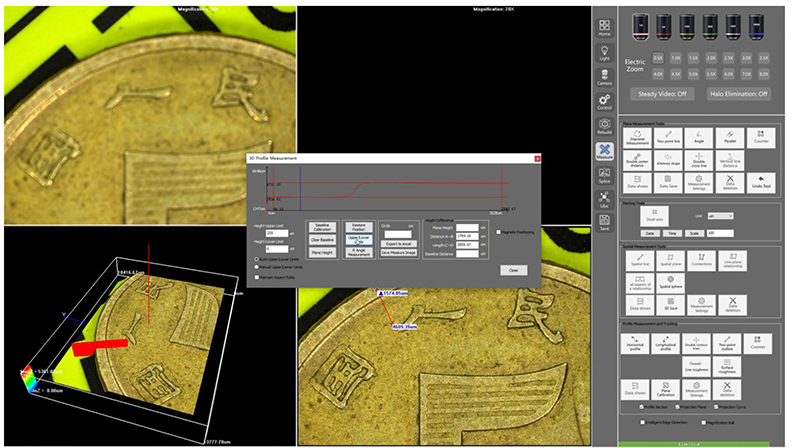
Task: Open the Libs sidebar icon
Action: pos(604,200)
